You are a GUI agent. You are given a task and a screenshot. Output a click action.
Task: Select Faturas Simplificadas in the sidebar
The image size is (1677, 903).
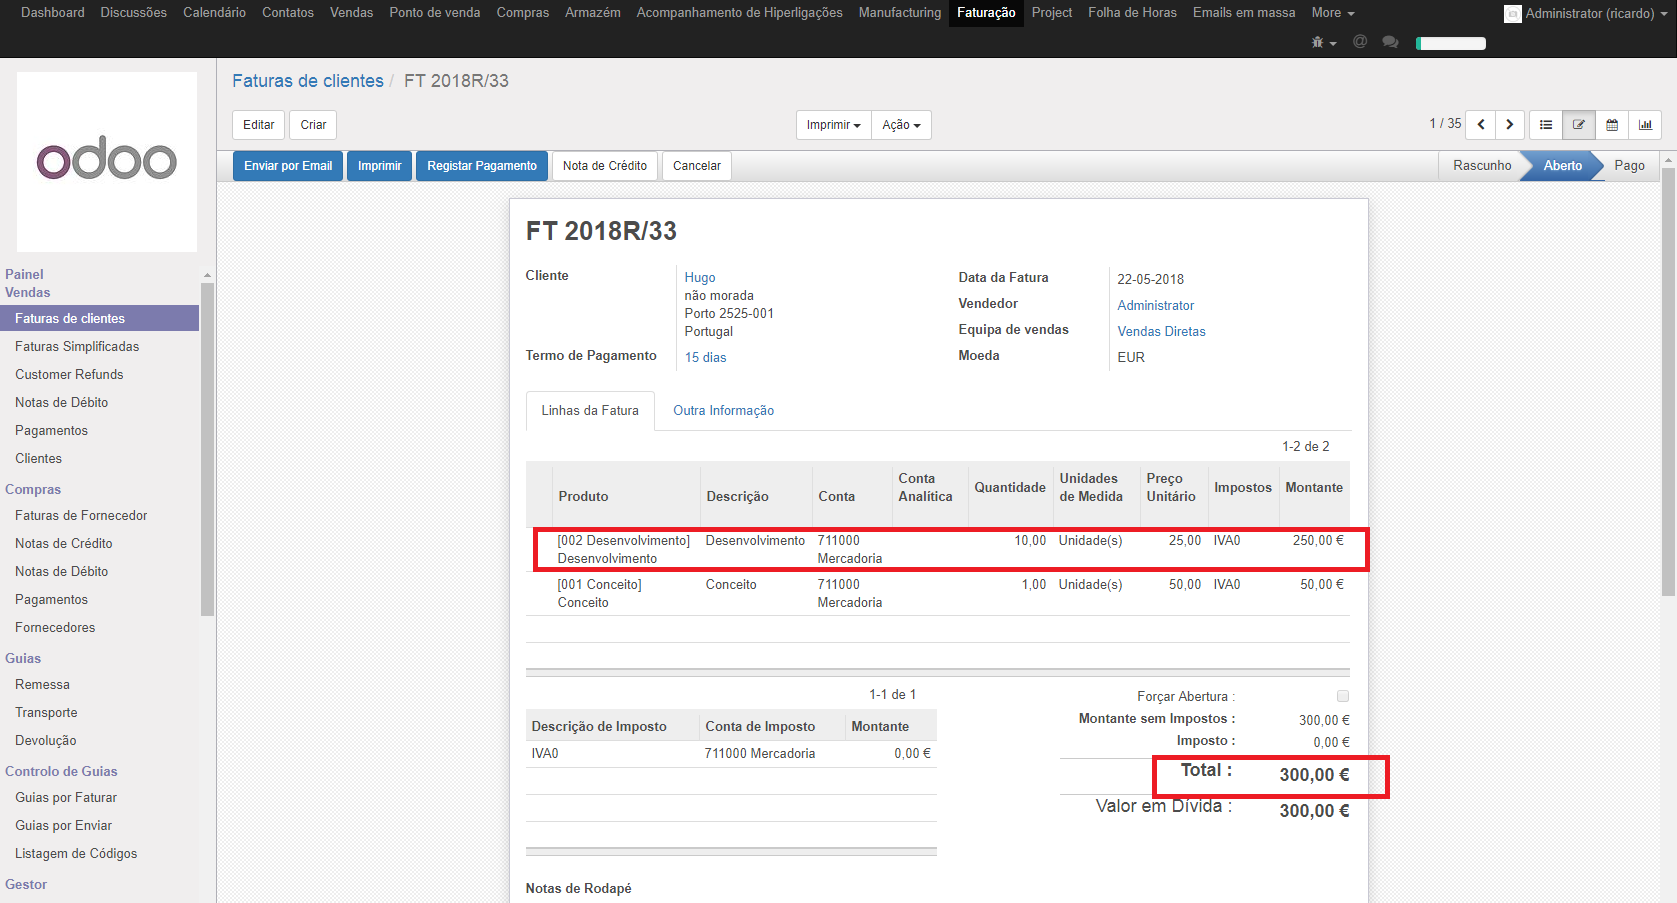click(x=77, y=347)
